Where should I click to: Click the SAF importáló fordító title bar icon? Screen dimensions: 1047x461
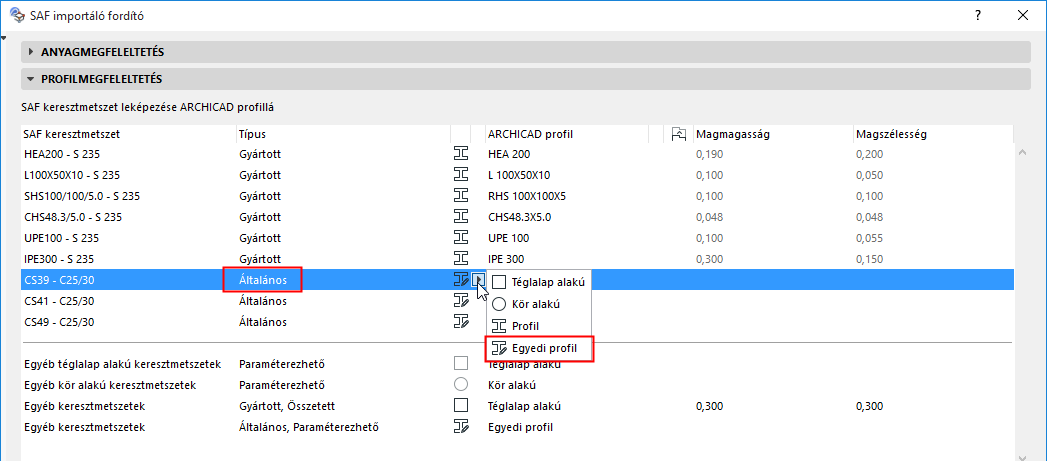click(x=17, y=15)
